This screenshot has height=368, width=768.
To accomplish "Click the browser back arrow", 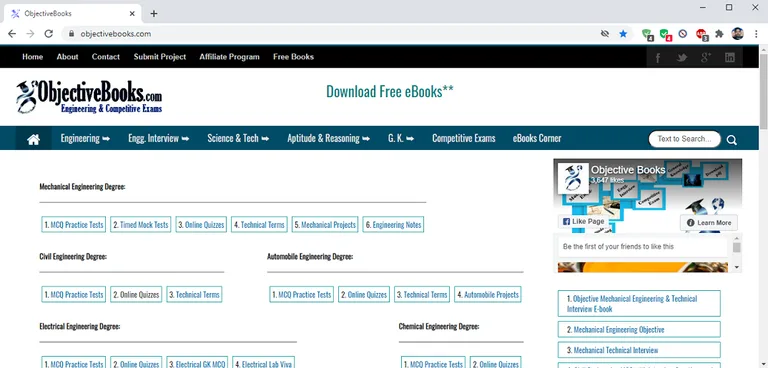I will (12, 34).
